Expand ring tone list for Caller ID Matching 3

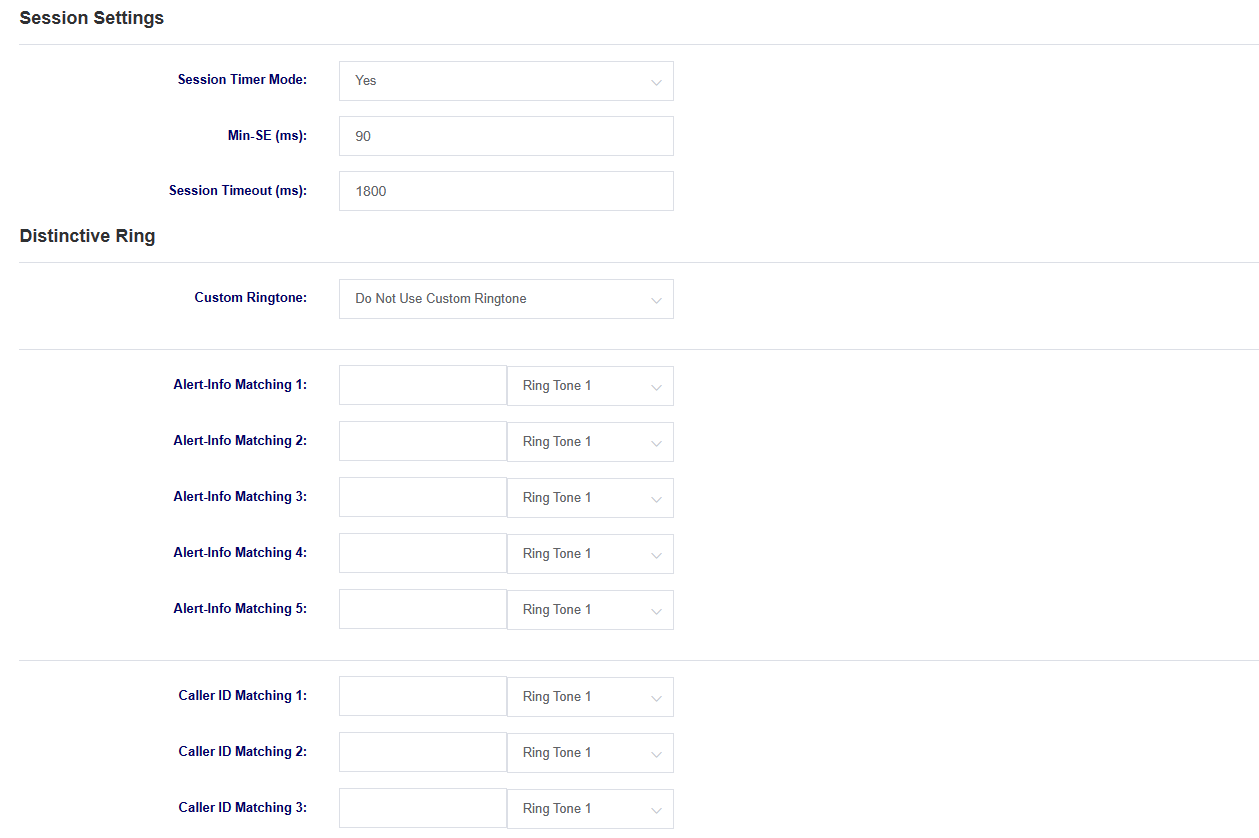(x=590, y=809)
